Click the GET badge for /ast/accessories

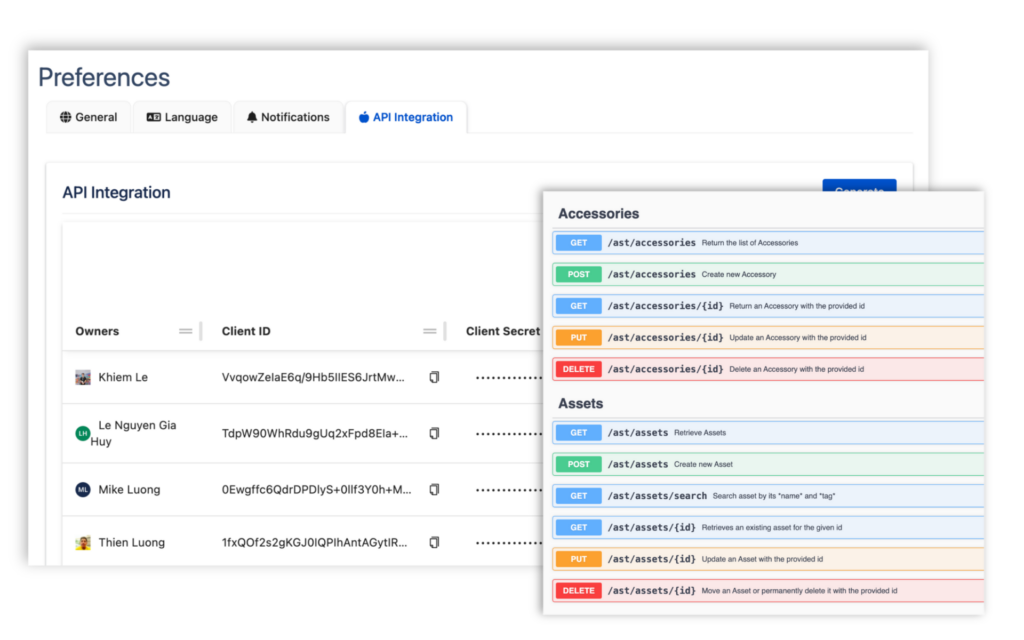[x=578, y=242]
